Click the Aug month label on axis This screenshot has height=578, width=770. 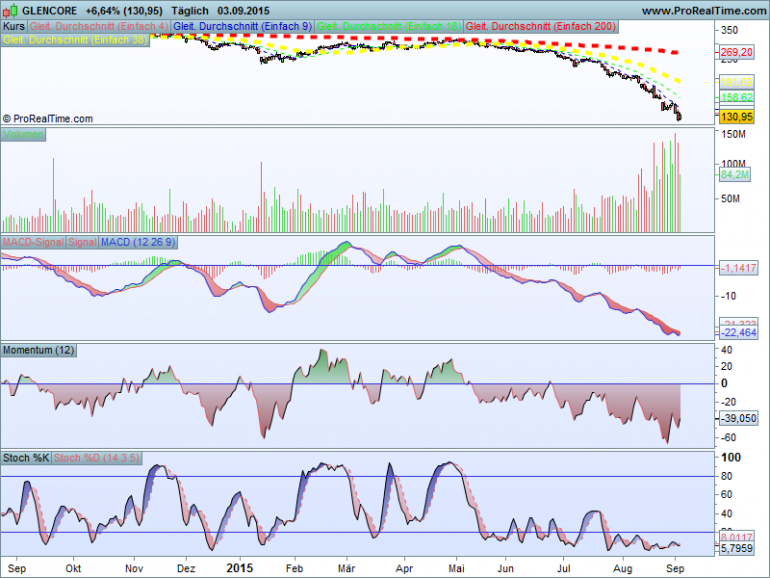(x=623, y=569)
